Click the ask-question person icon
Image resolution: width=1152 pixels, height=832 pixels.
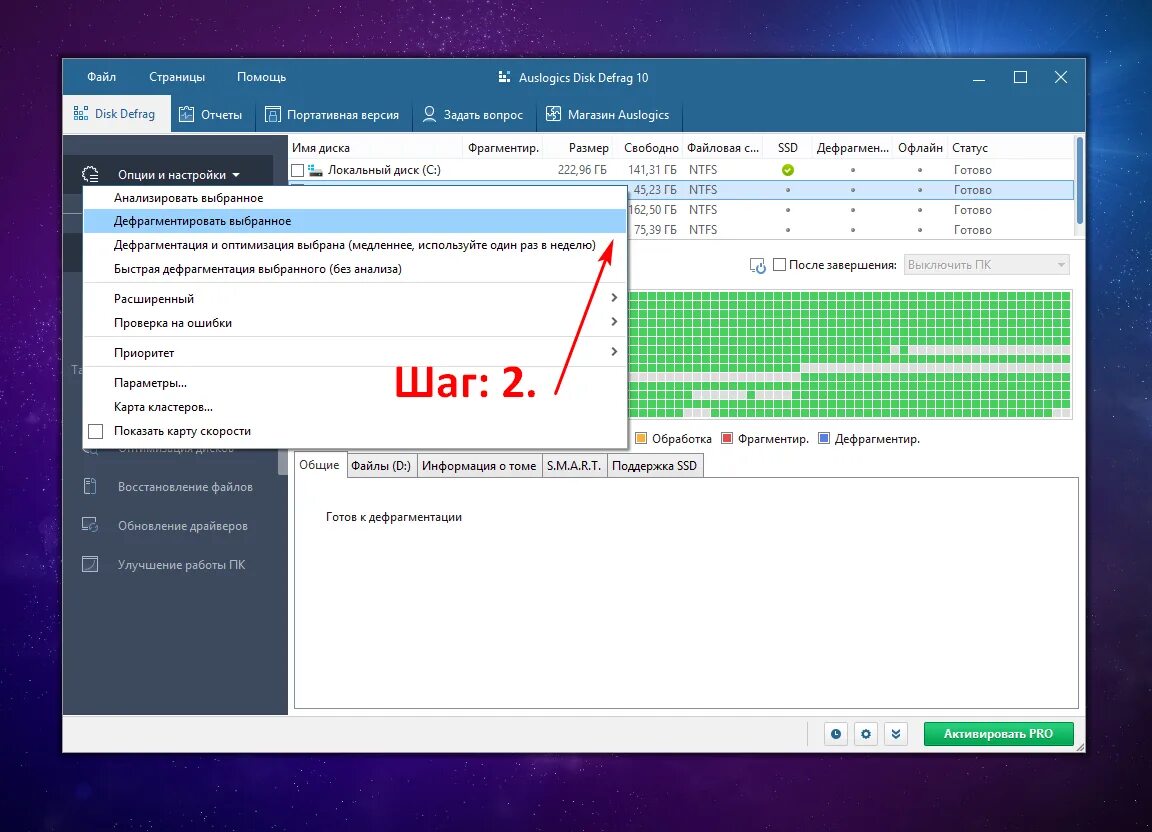tap(429, 114)
